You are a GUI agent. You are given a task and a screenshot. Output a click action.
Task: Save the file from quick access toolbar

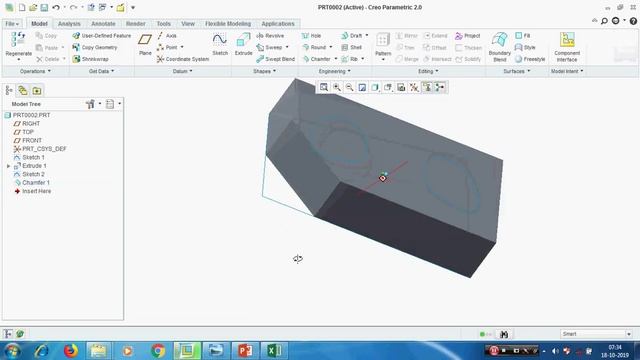44,7
